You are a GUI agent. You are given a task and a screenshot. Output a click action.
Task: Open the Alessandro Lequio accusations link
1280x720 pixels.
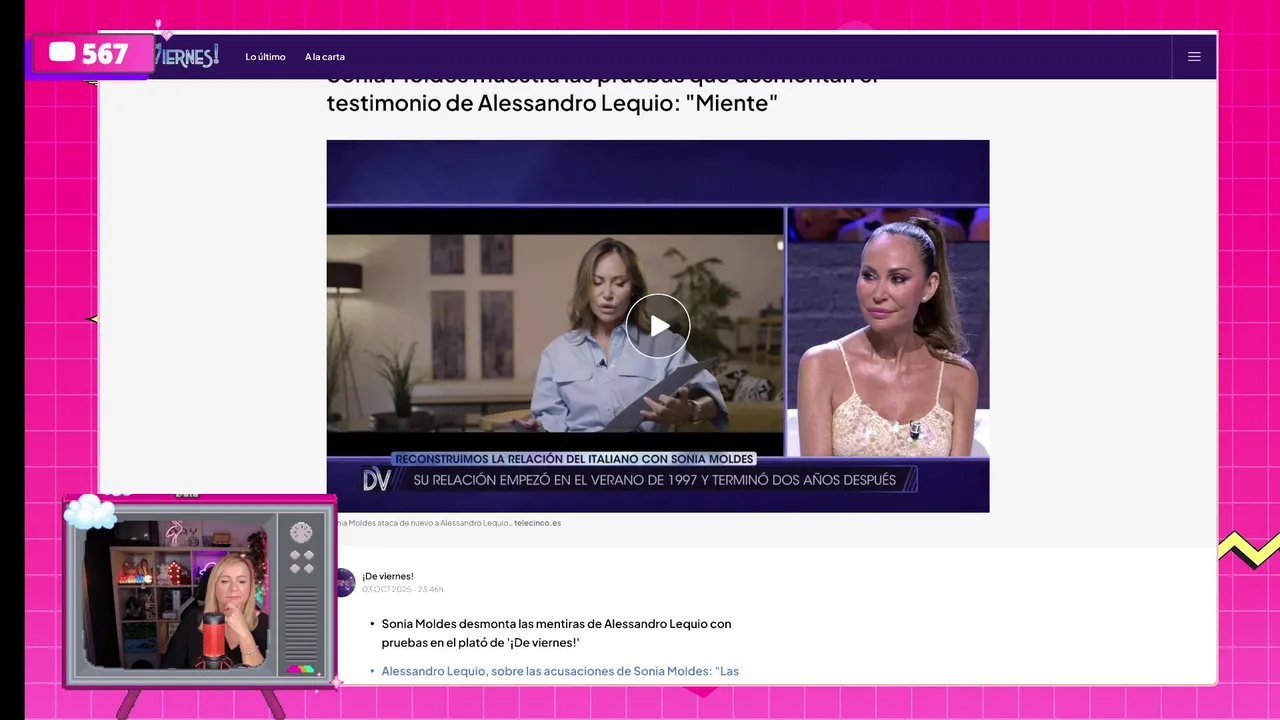pyautogui.click(x=560, y=671)
